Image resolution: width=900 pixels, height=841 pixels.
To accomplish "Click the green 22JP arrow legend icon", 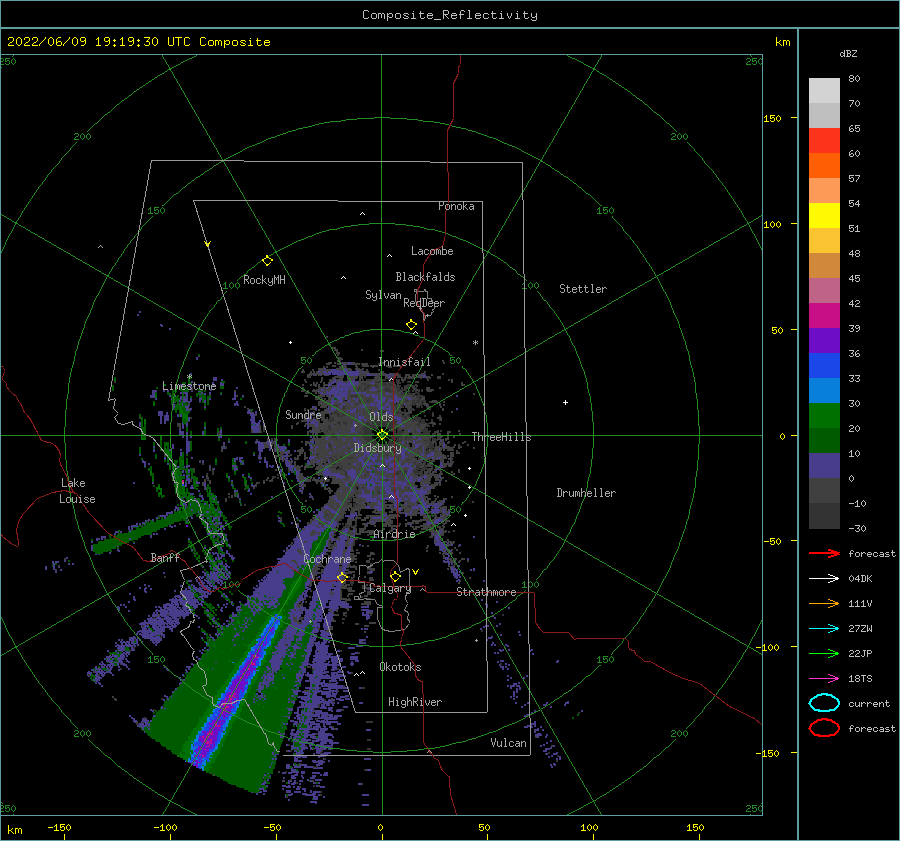I will (x=824, y=653).
